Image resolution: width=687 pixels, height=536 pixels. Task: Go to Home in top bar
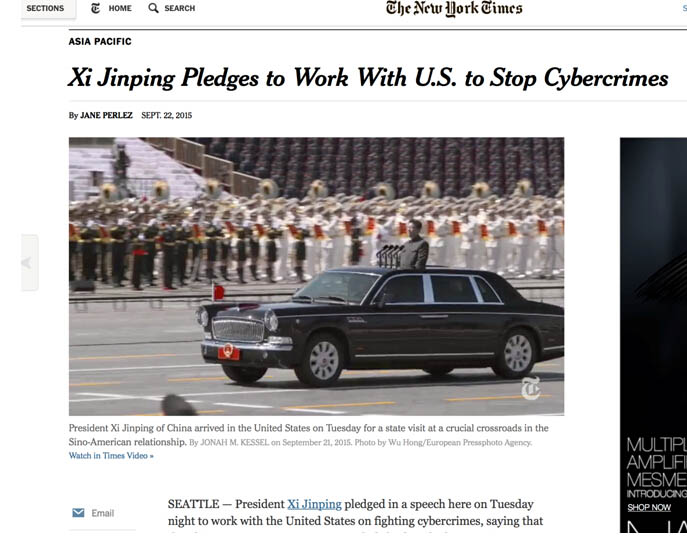[120, 8]
